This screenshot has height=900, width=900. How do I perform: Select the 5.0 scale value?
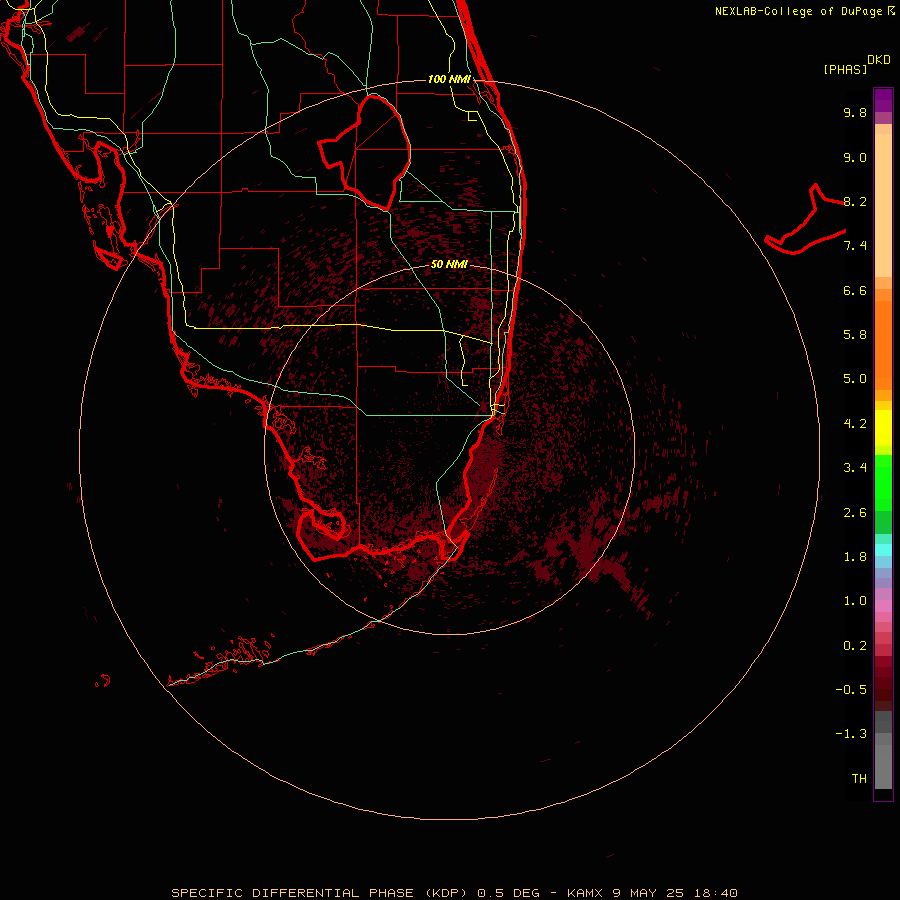(855, 379)
